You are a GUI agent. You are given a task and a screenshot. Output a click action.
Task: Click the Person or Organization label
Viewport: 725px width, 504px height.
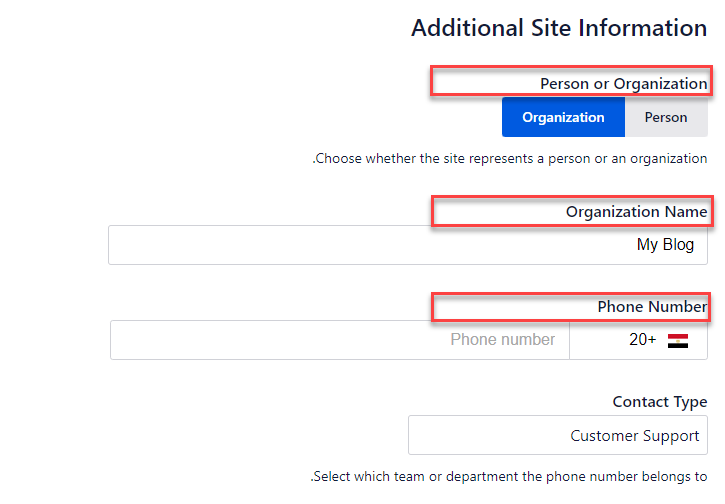pos(623,84)
